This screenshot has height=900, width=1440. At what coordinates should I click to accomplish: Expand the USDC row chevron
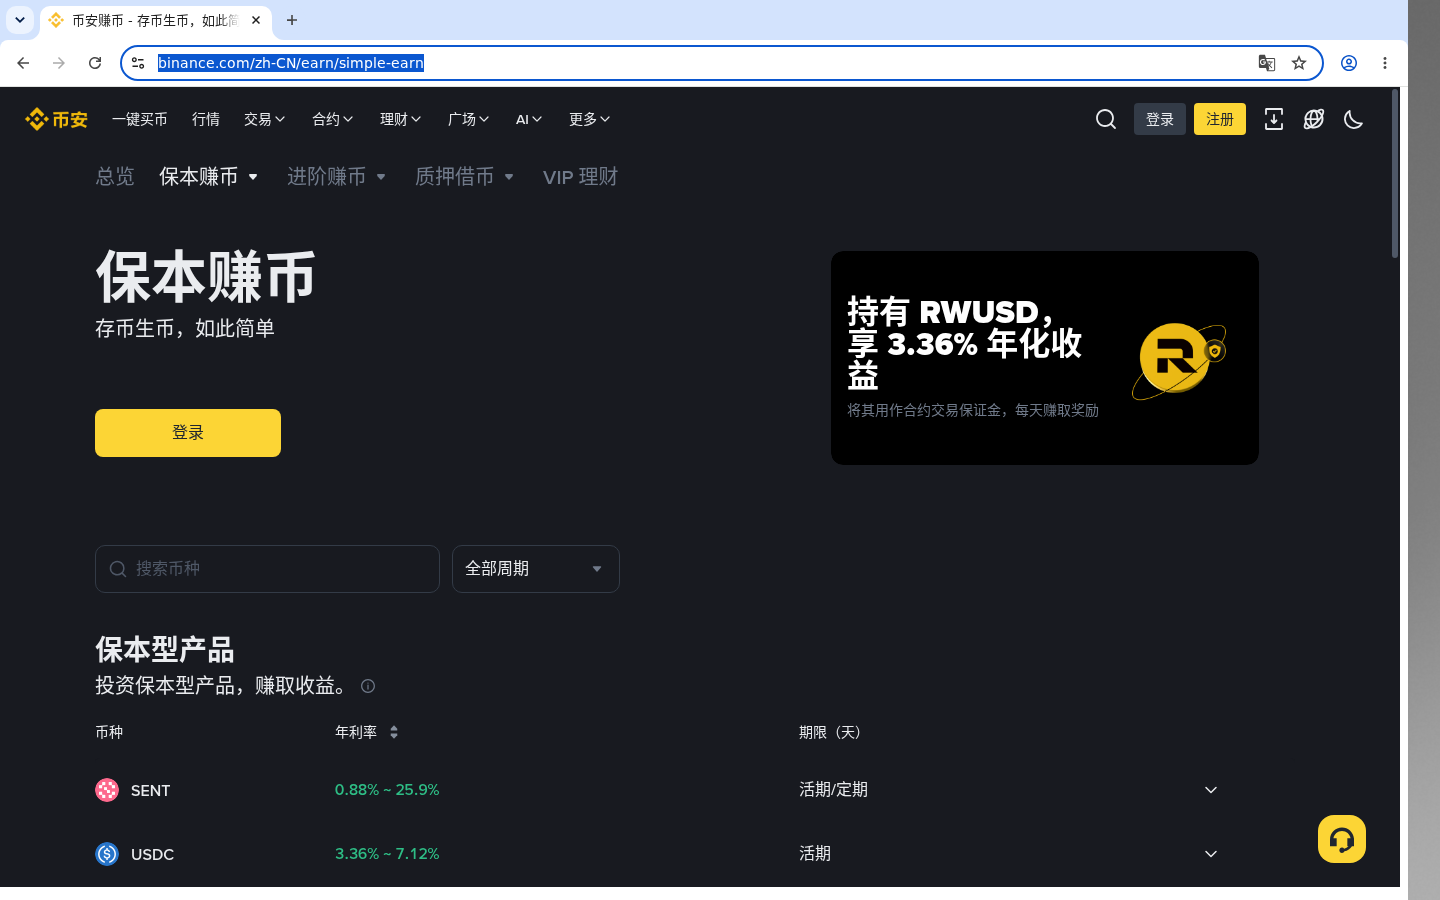pyautogui.click(x=1211, y=854)
